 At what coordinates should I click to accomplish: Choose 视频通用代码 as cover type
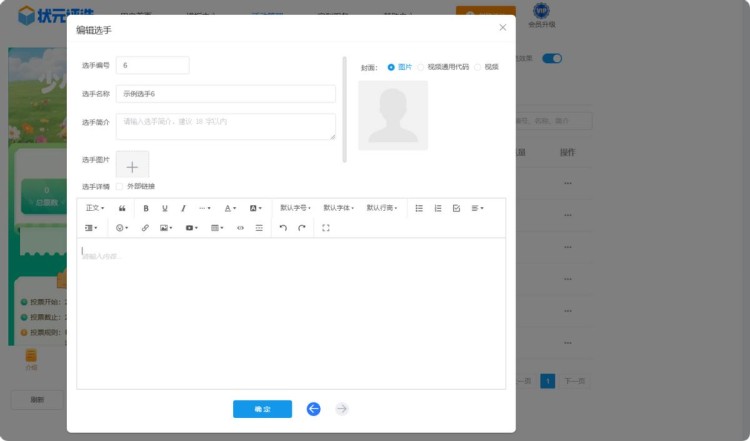(x=421, y=67)
